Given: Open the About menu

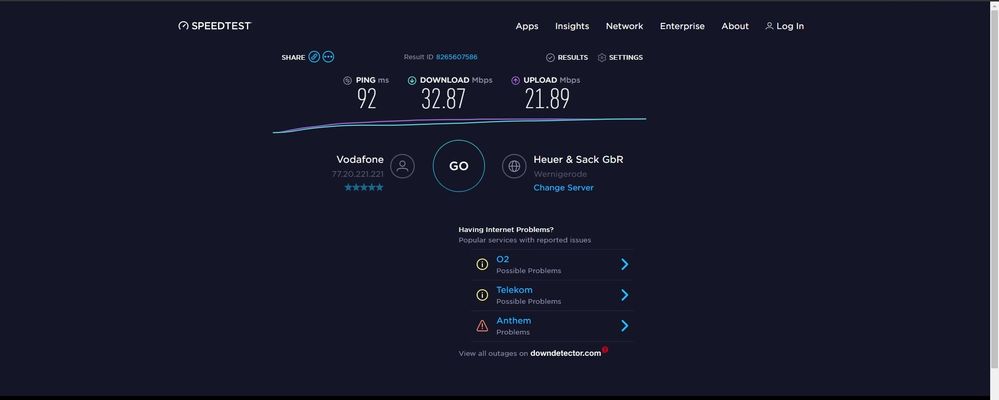Looking at the screenshot, I should 735,26.
